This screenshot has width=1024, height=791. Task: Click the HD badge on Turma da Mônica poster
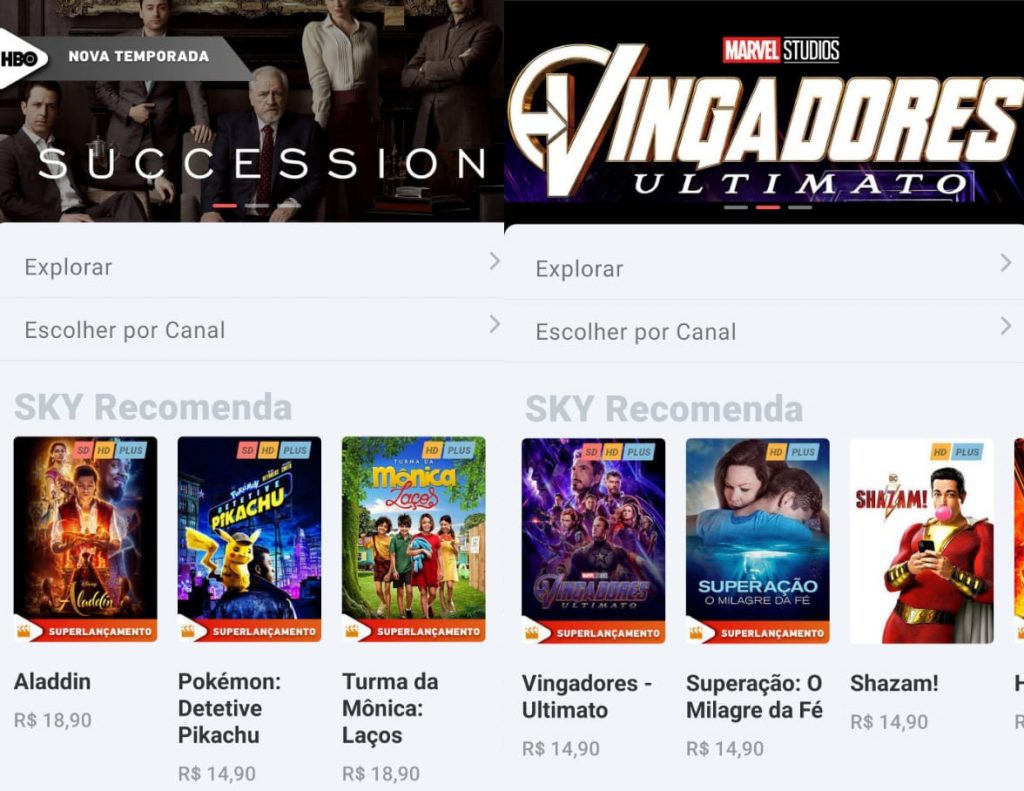(x=432, y=450)
